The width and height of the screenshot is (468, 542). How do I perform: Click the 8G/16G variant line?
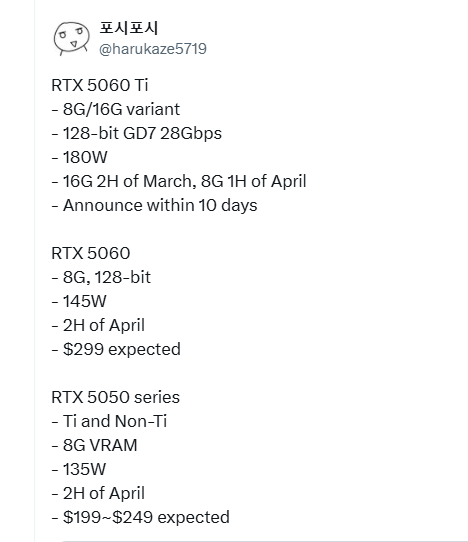116,110
